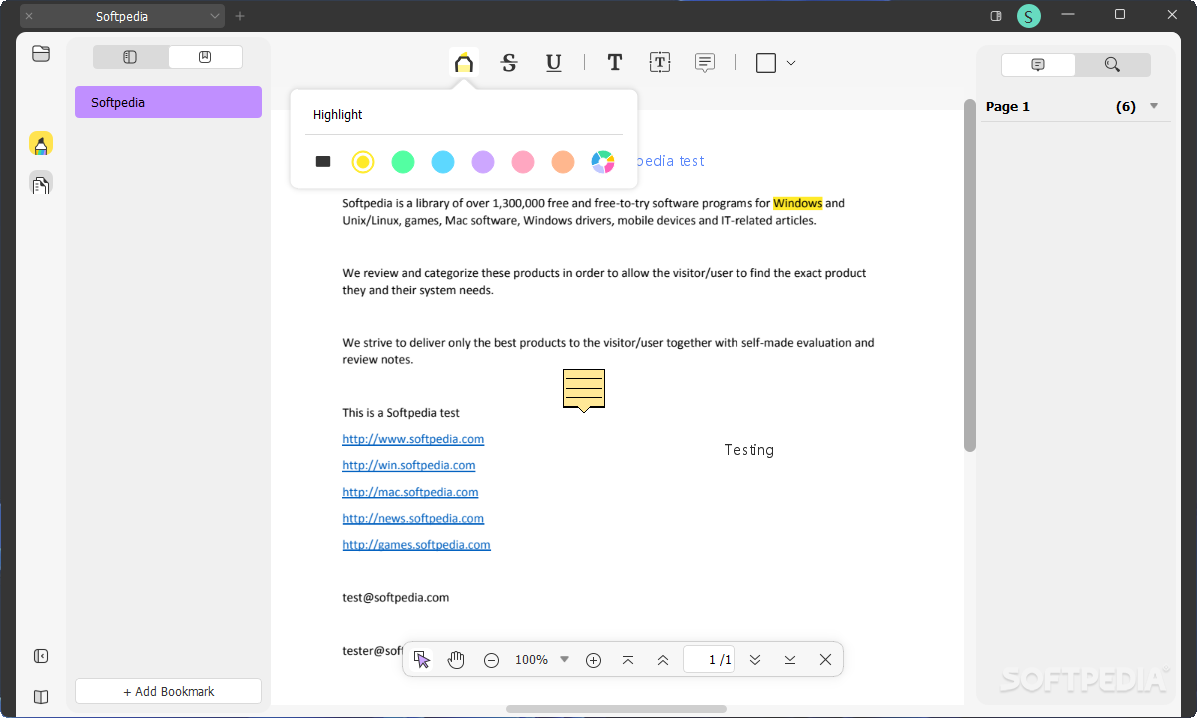
Task: Zoom out with the minus button
Action: (492, 660)
